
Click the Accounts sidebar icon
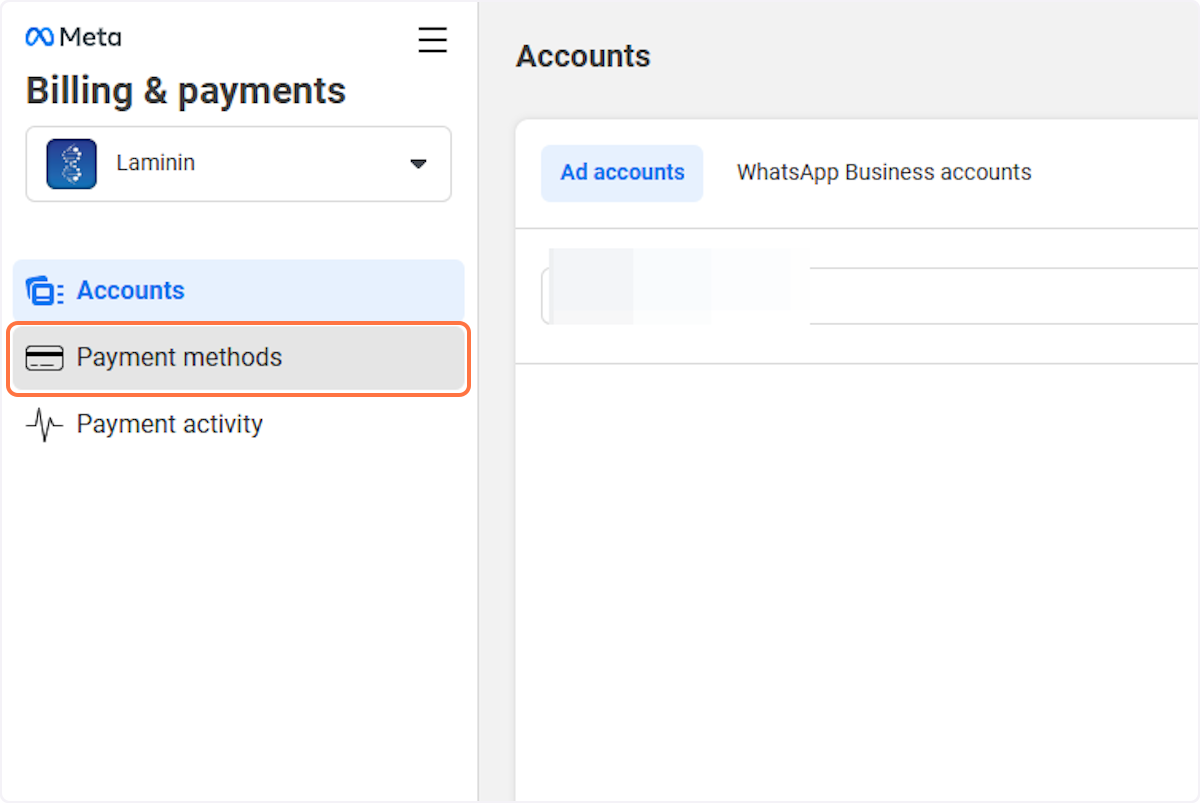click(x=45, y=291)
